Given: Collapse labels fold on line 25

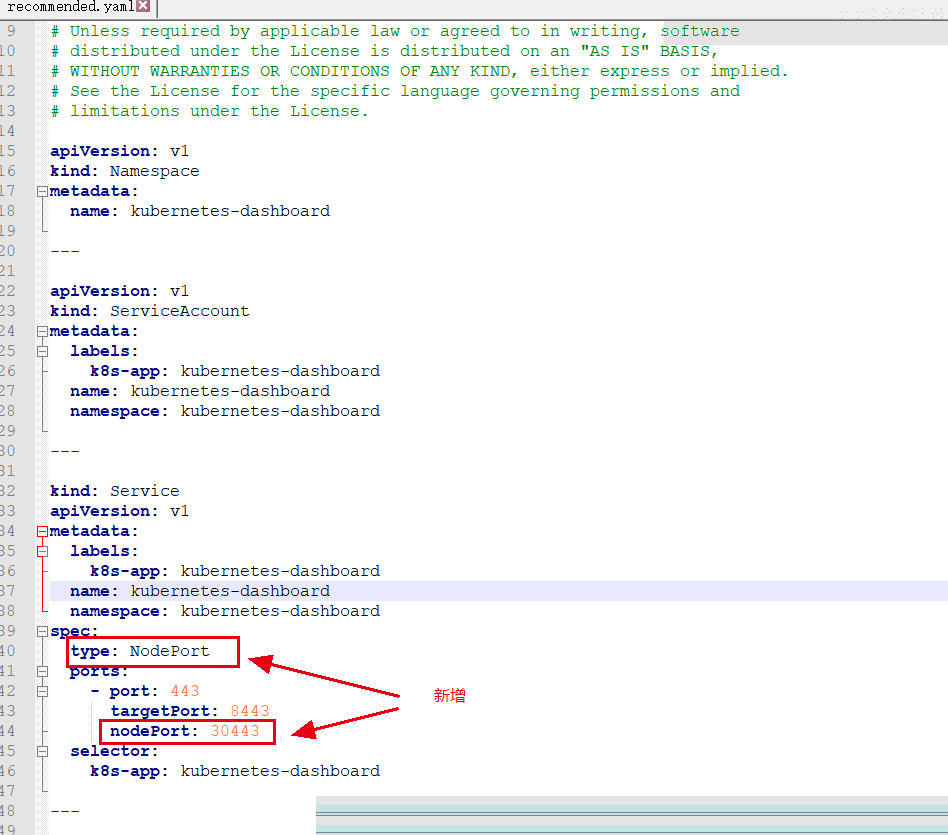Looking at the screenshot, I should click(42, 351).
